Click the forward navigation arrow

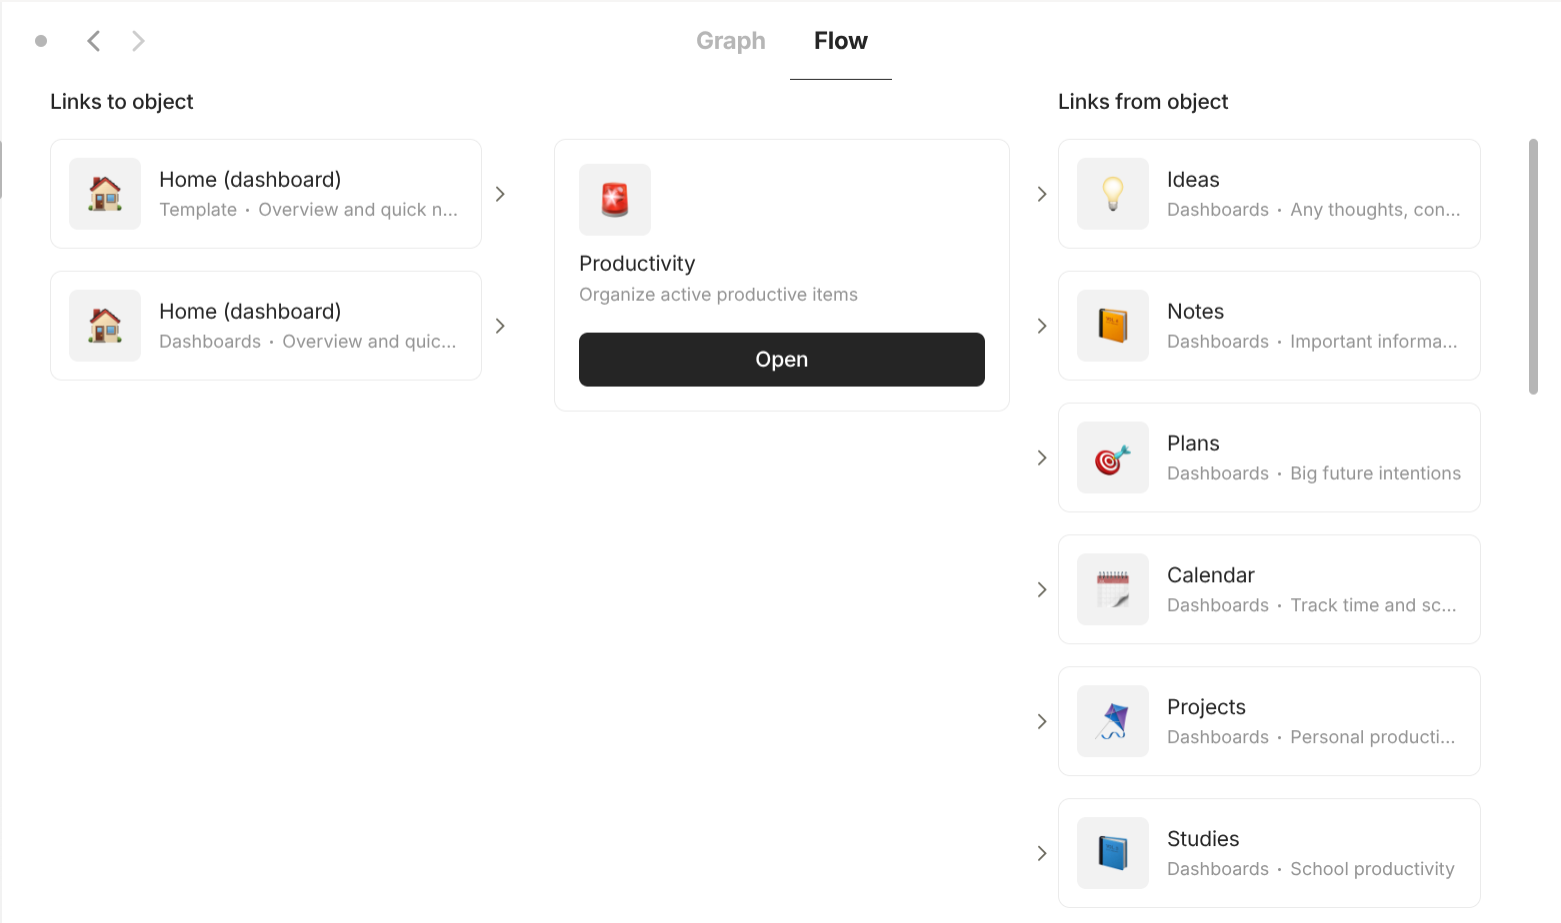[x=137, y=40]
